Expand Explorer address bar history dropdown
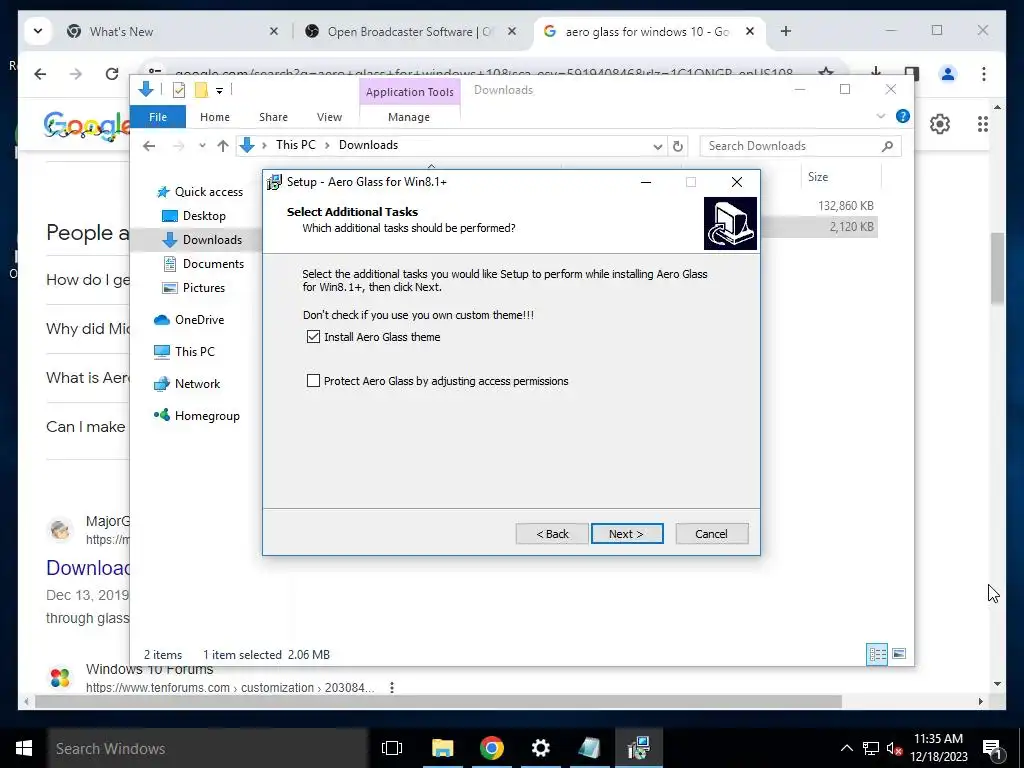Screen dimensions: 1024x768 point(658,146)
